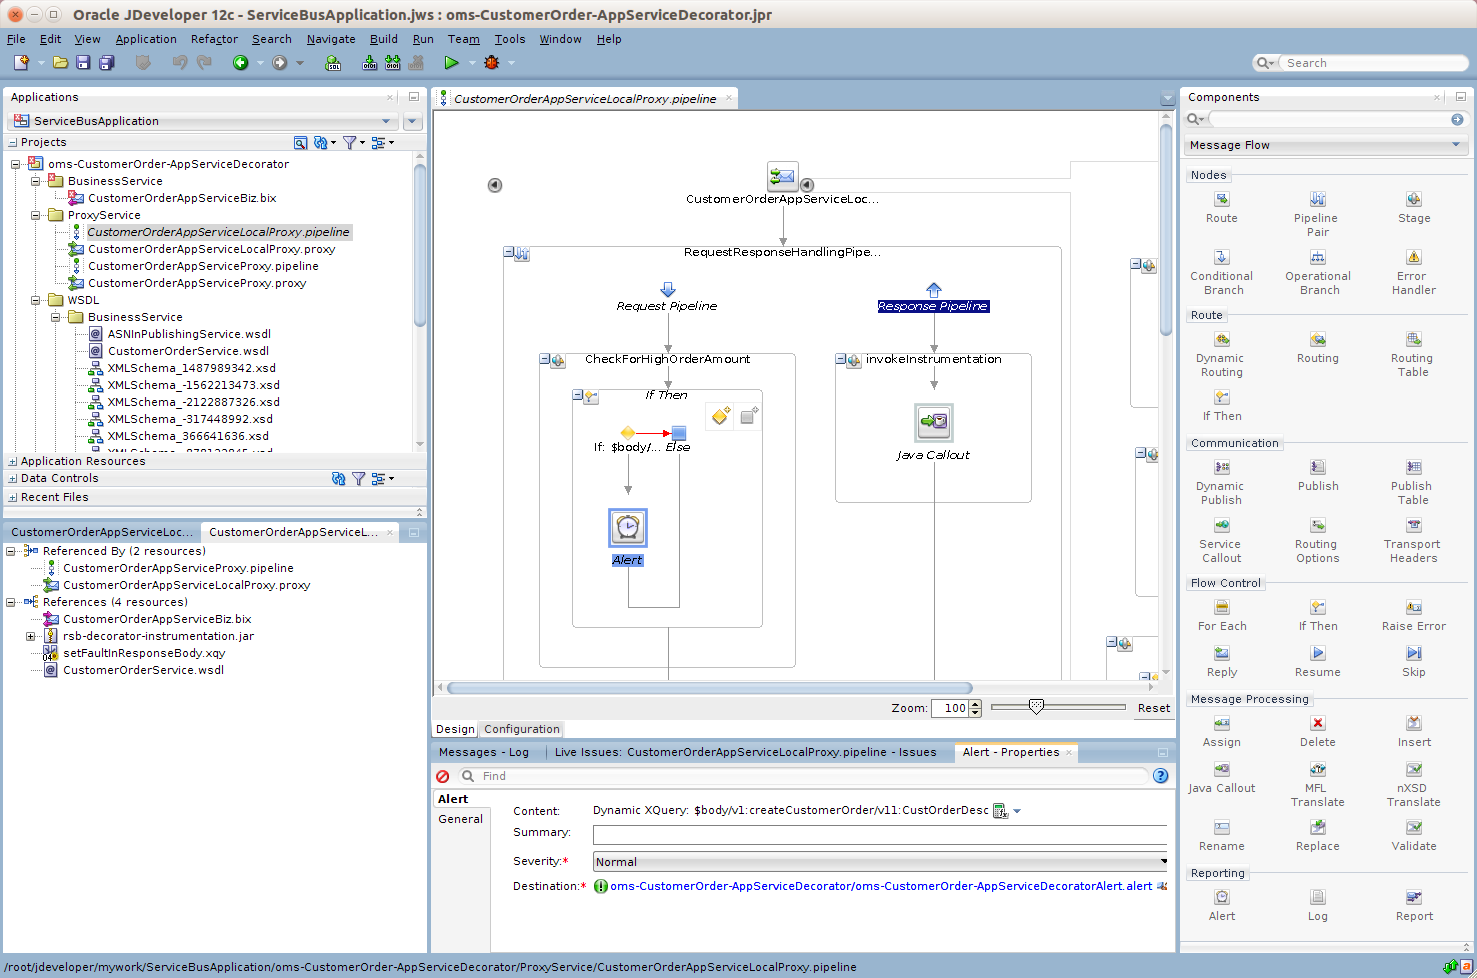Select the Pipeline Pair component

1317,214
